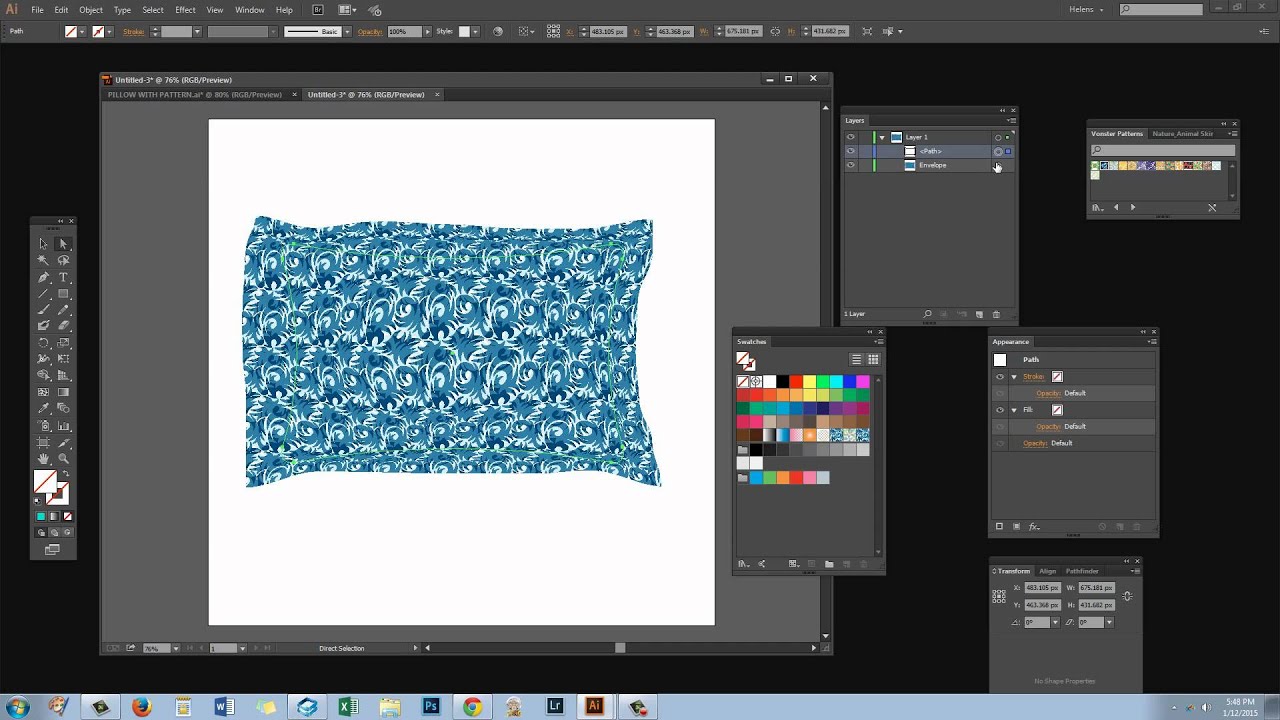The height and width of the screenshot is (720, 1280).
Task: Select the Selection (black arrow) tool
Action: [43, 244]
